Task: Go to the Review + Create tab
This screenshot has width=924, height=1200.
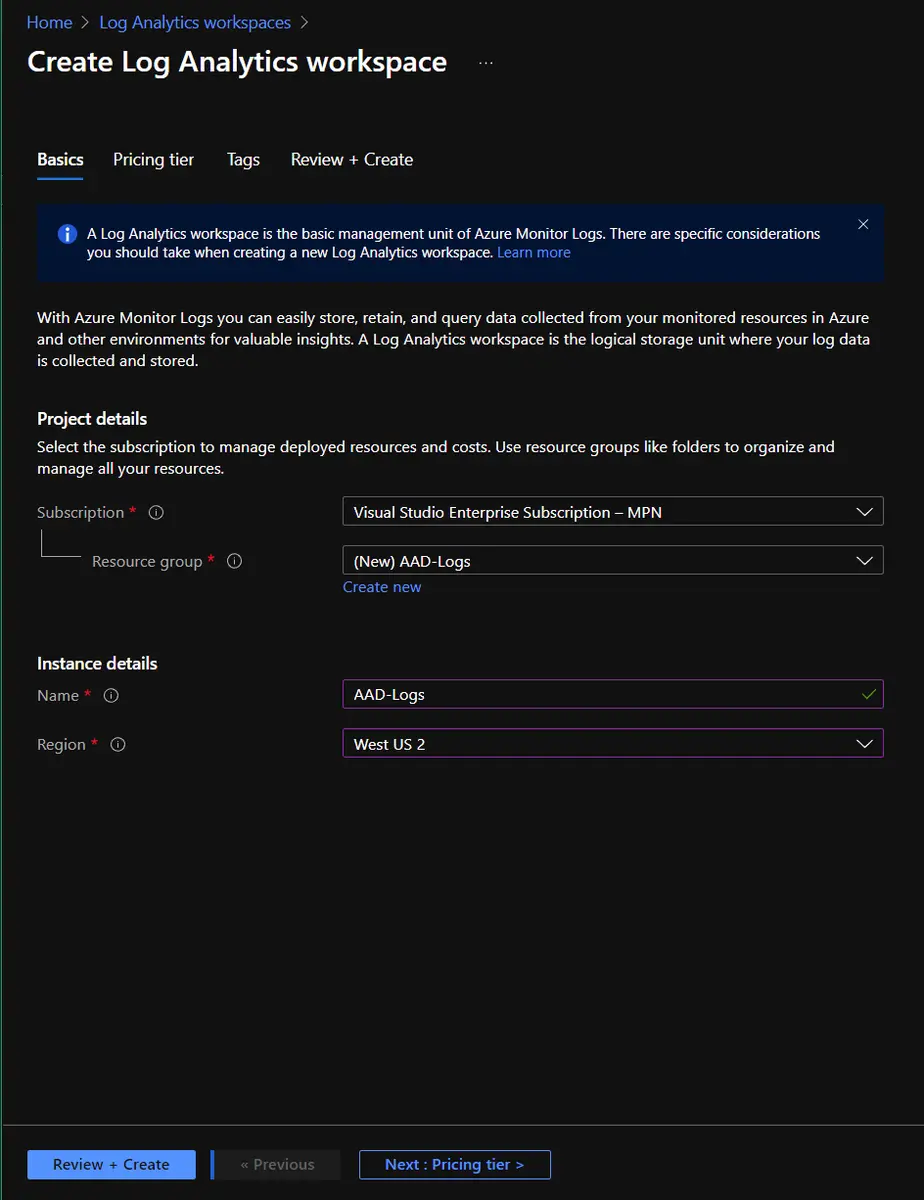Action: tap(351, 160)
